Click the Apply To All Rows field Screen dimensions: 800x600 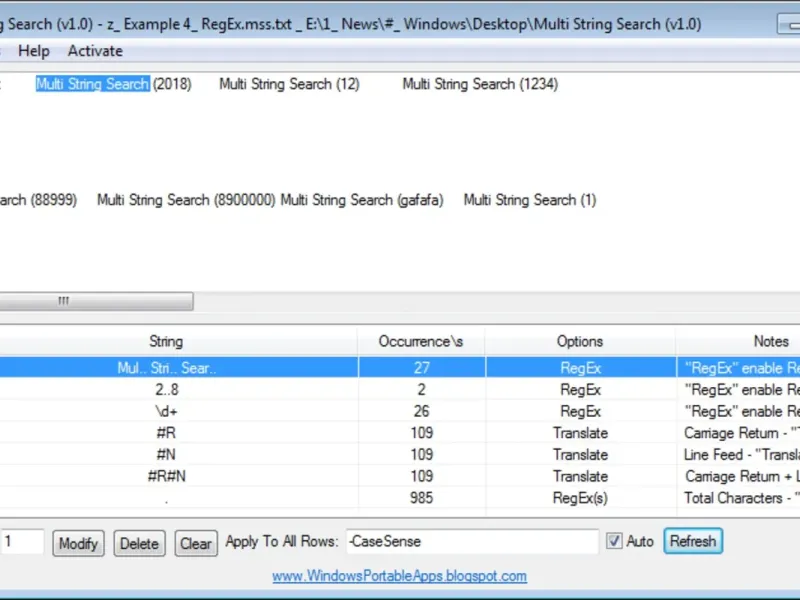472,541
